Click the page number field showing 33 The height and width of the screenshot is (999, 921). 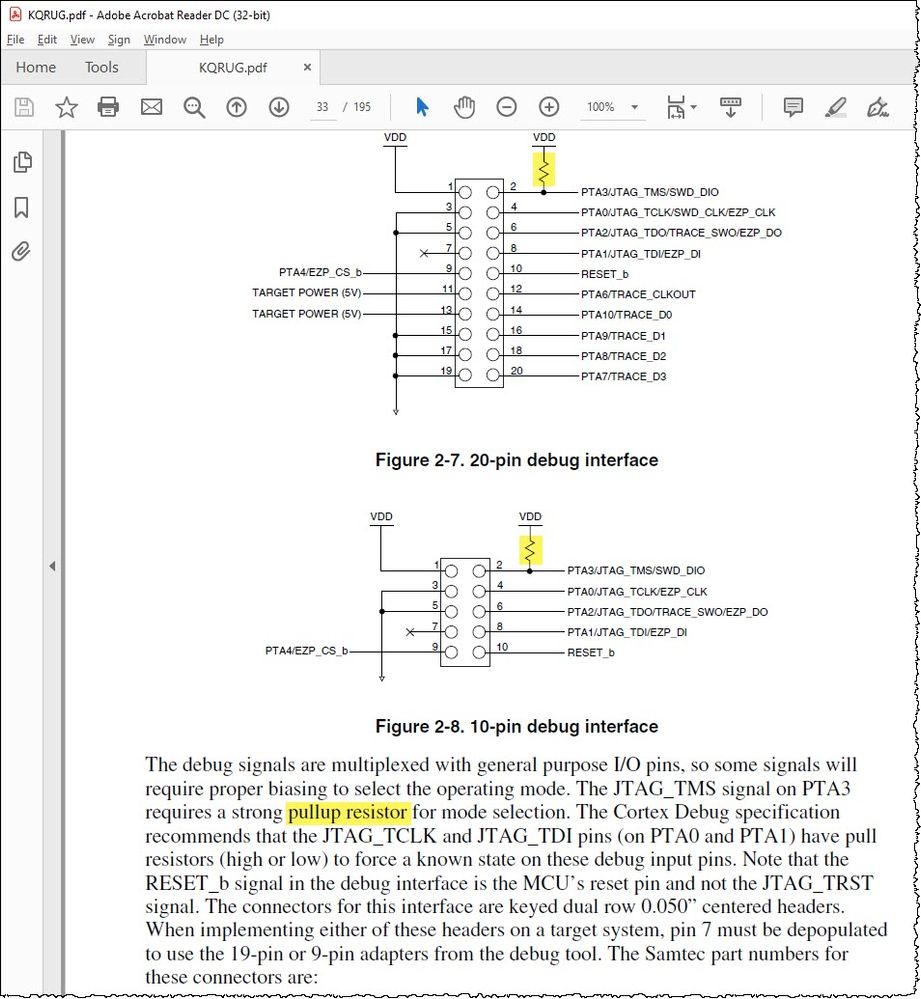[x=322, y=107]
